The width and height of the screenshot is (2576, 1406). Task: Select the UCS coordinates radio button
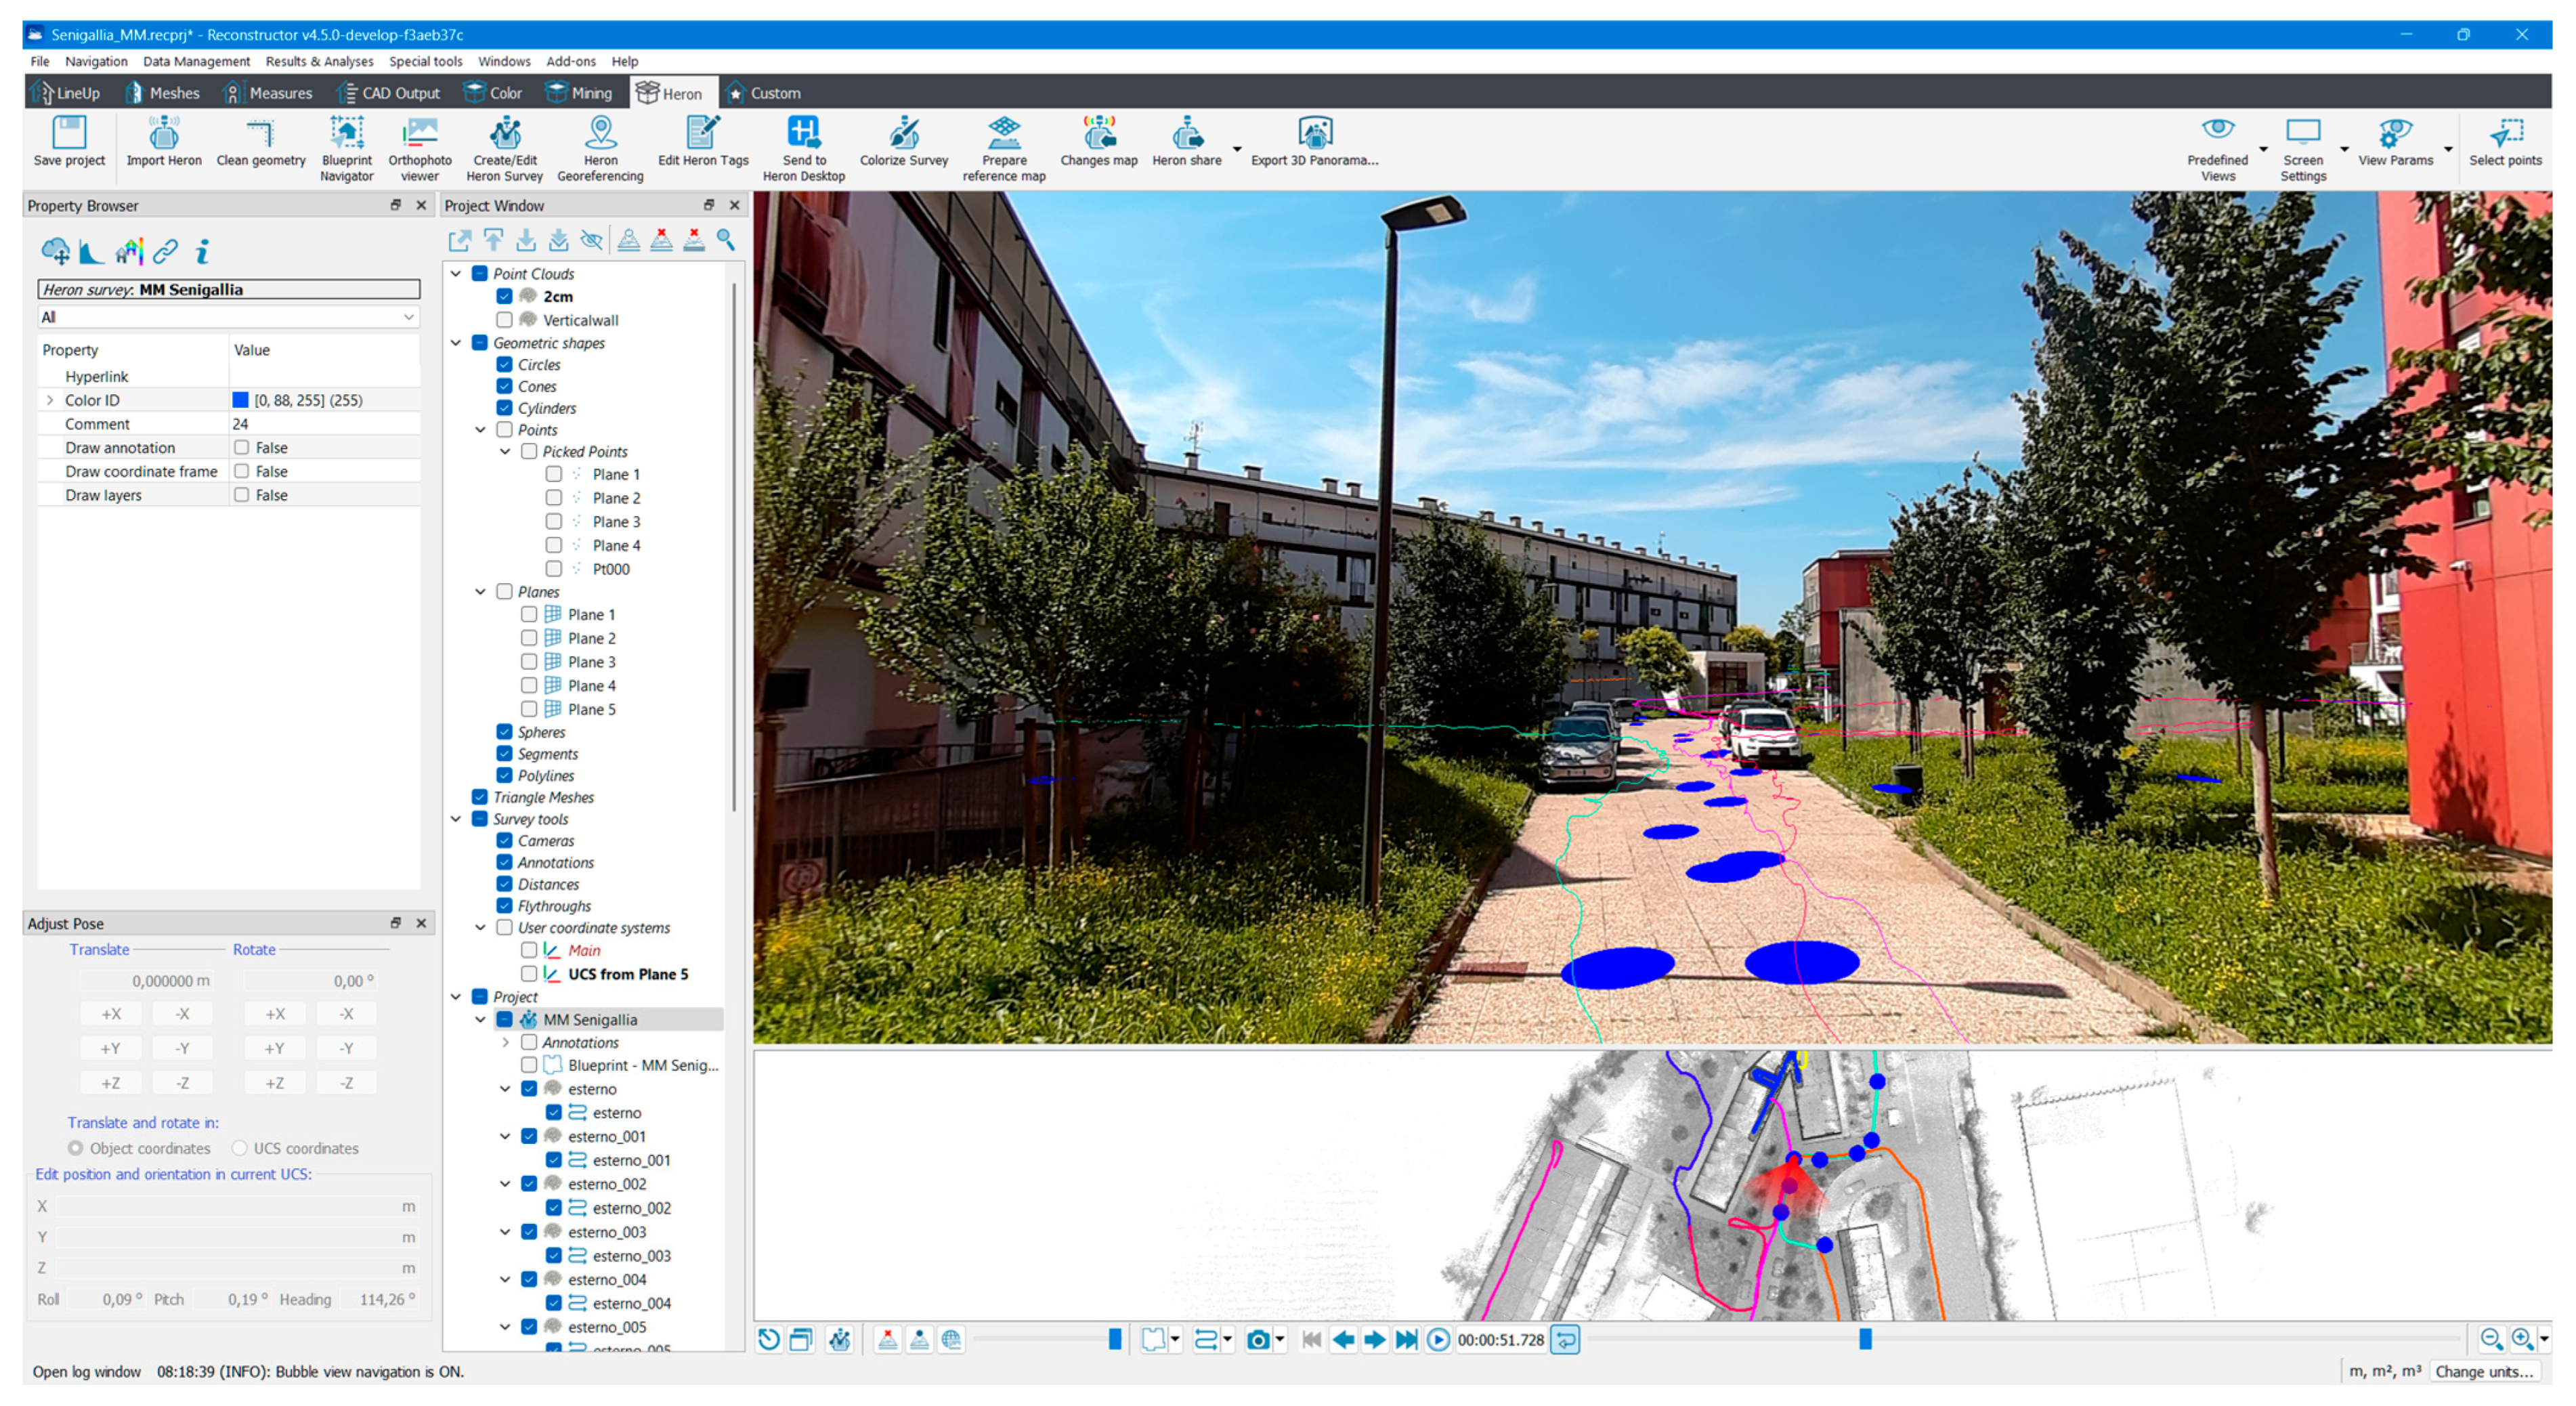click(x=240, y=1148)
